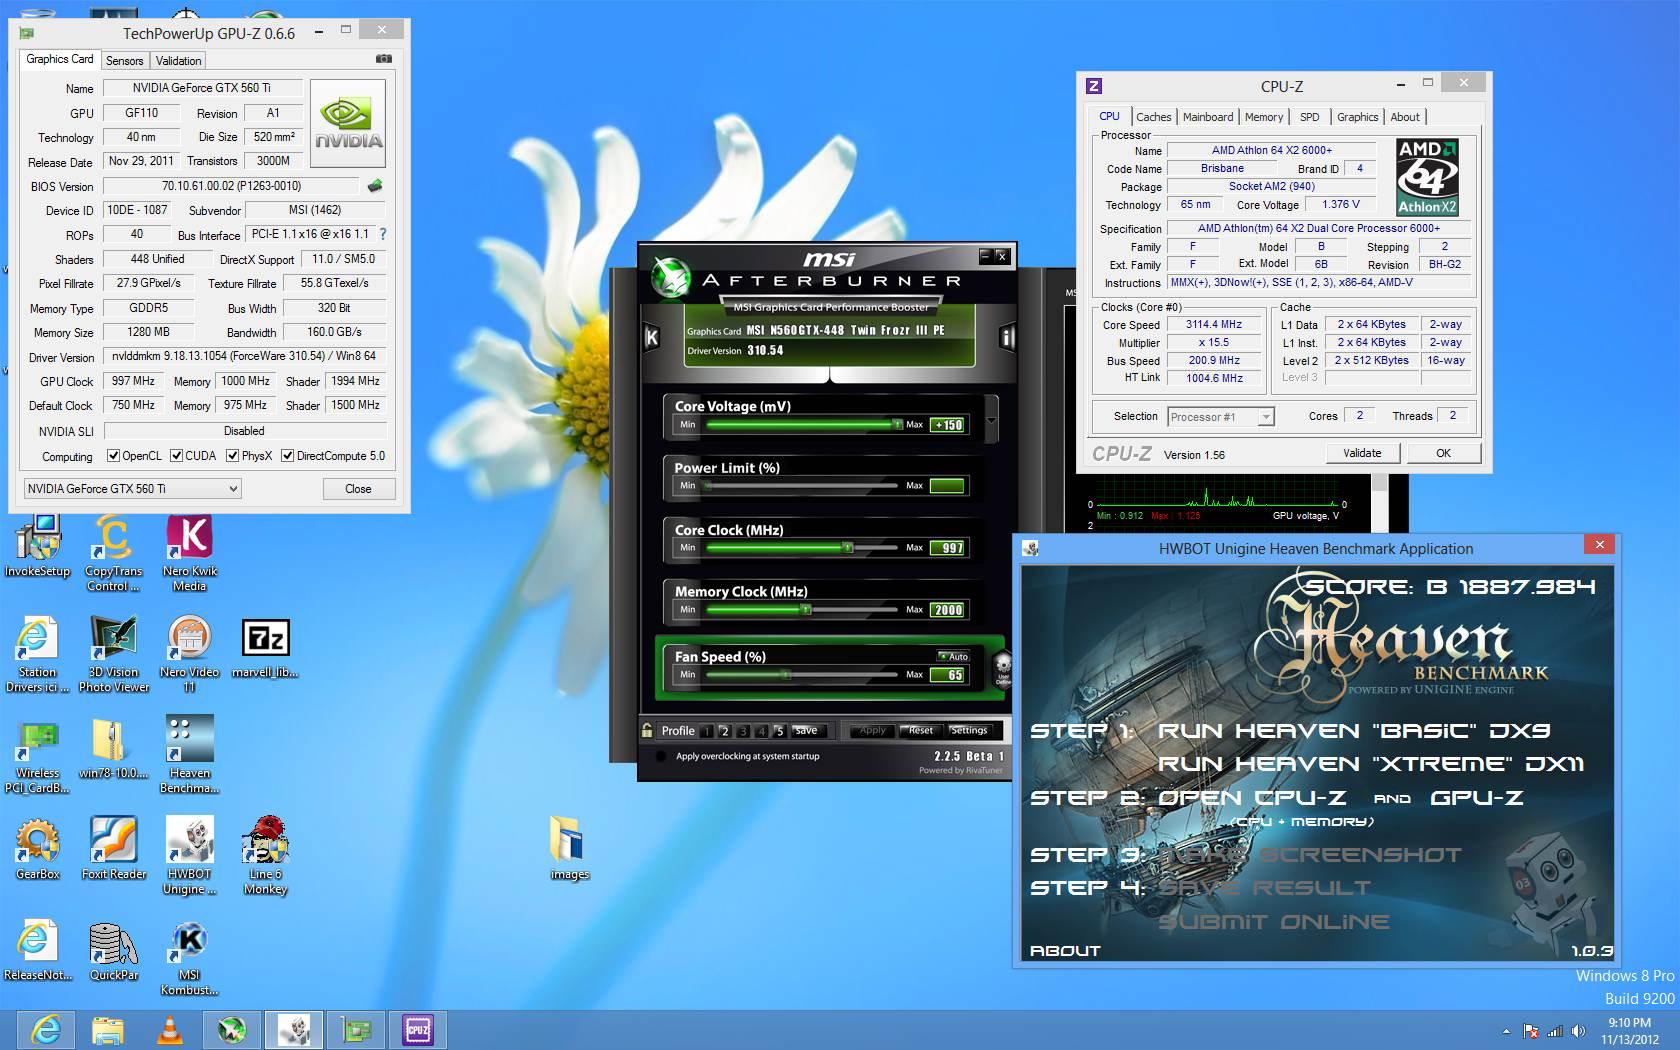Screen dimensions: 1680x1050
Task: Open Wireless PCI_CardB desktop icon
Action: [x=37, y=755]
